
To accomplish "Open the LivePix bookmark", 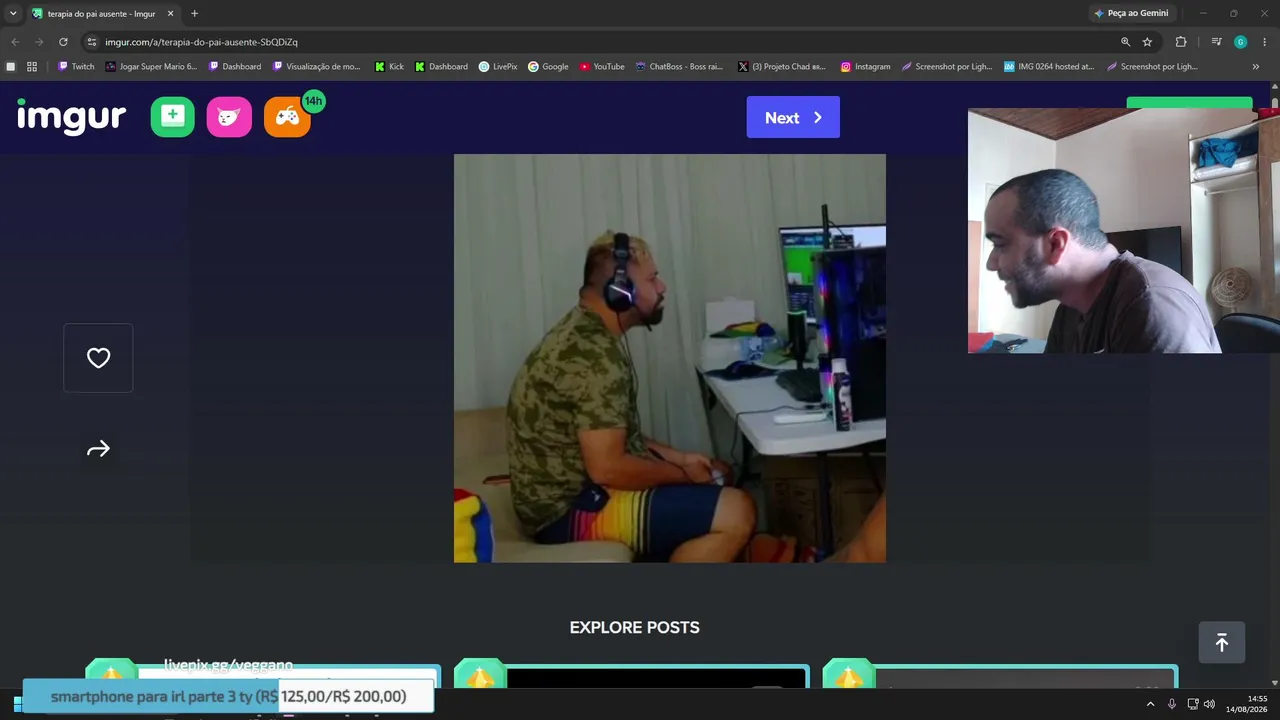I will 498,67.
